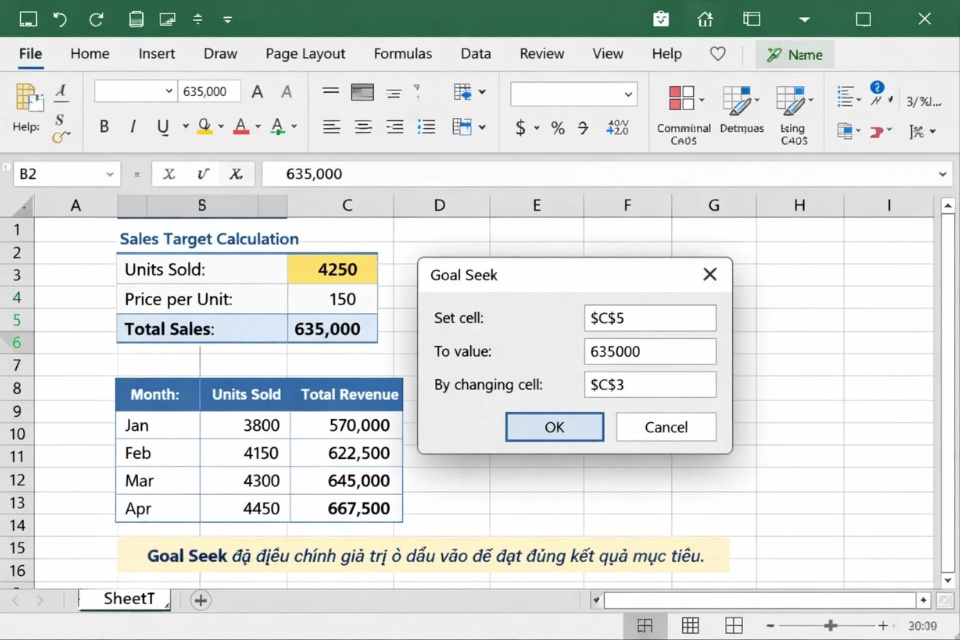960x640 pixels.
Task: Cancel the Goal Seek dialog
Action: (665, 427)
